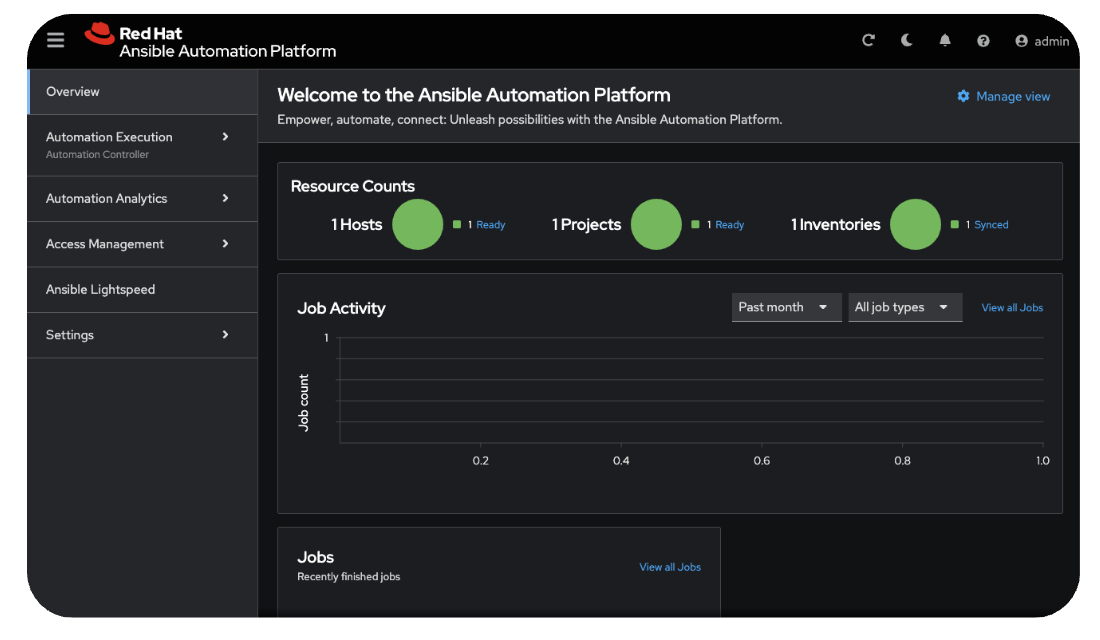Viewport: 1100px width, 640px height.
Task: Open Automation Execution sidebar item
Action: [x=142, y=145]
